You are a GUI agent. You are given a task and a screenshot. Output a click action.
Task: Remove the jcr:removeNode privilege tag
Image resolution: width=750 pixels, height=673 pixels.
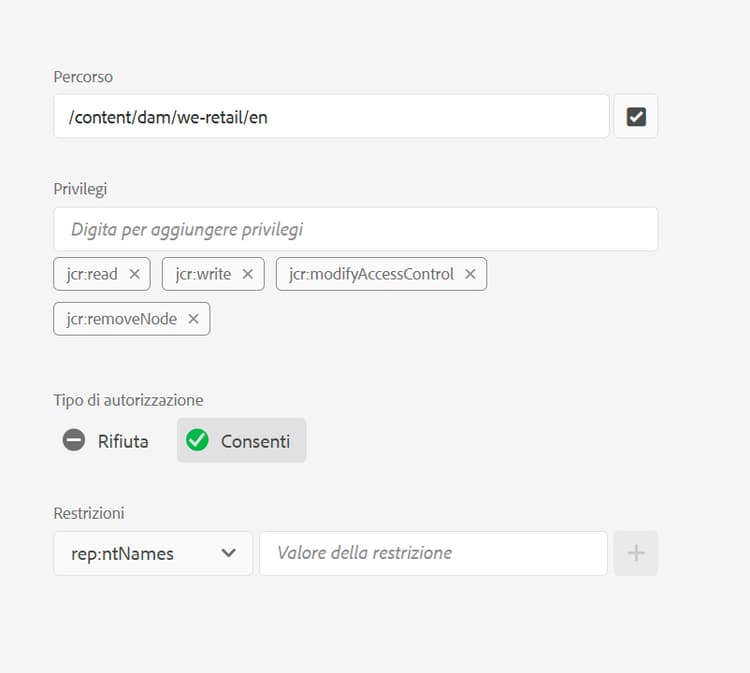click(x=193, y=319)
